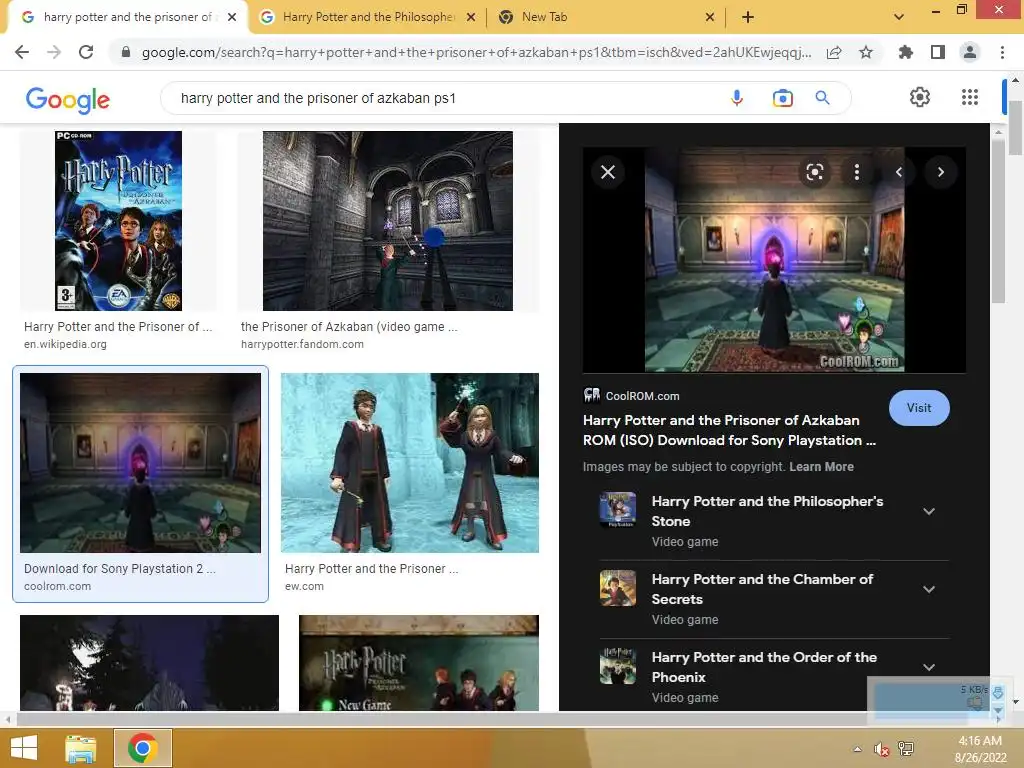Click en.wikipedia.org source text
This screenshot has height=768, width=1024.
(x=65, y=344)
